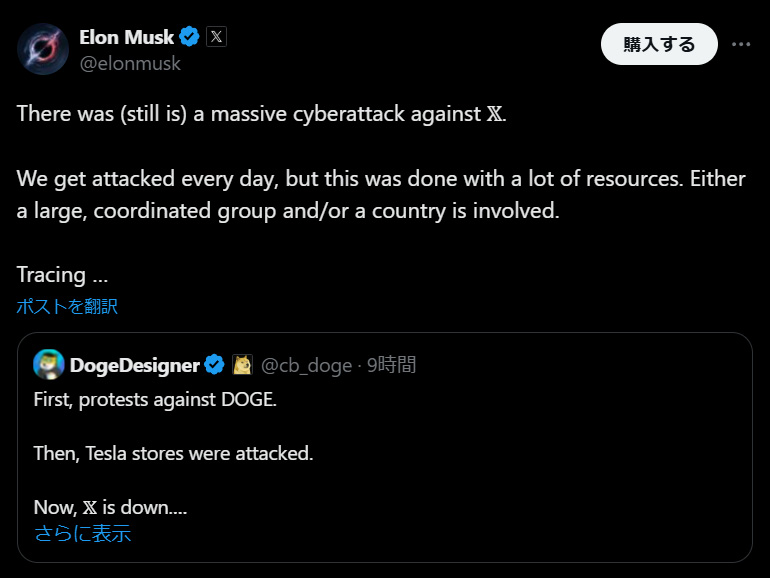Click the 'Tracing ...' line of the post
This screenshot has height=578, width=770.
click(62, 274)
